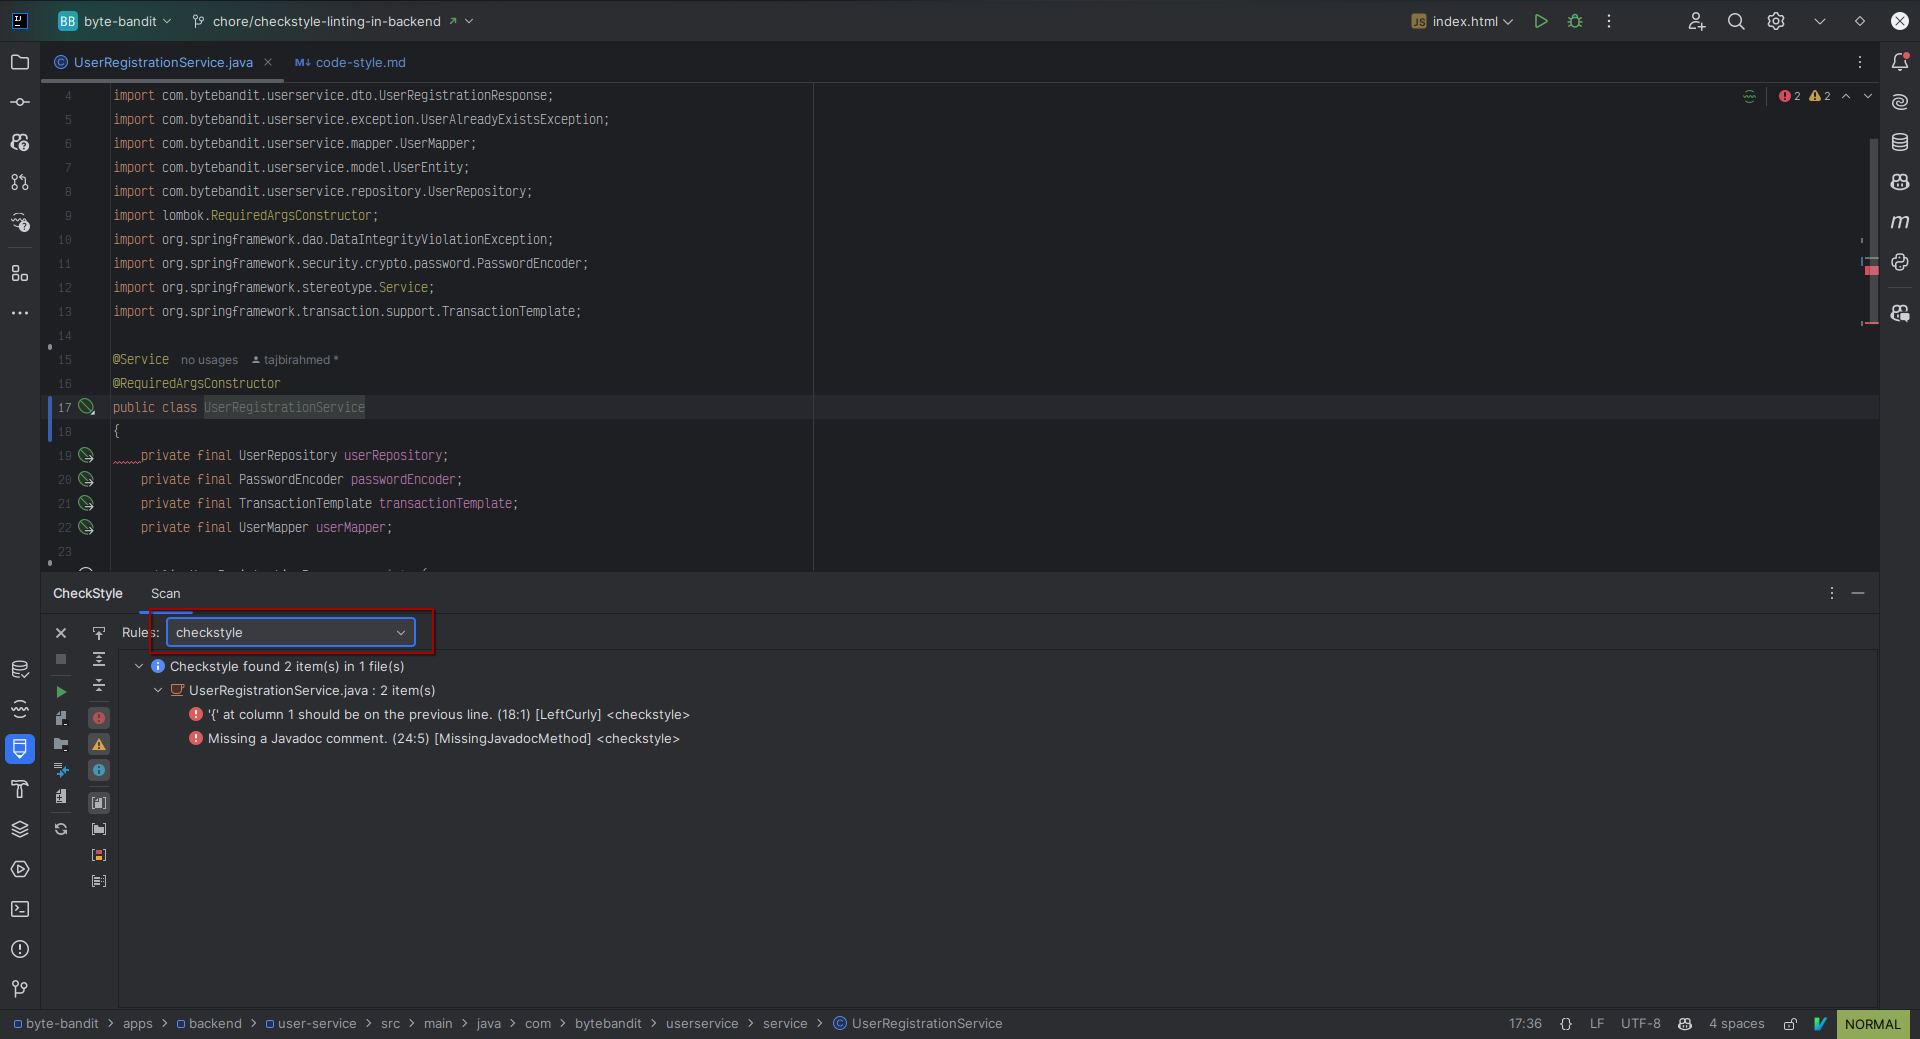
Task: Change LF line separator in status bar
Action: 1597,1024
